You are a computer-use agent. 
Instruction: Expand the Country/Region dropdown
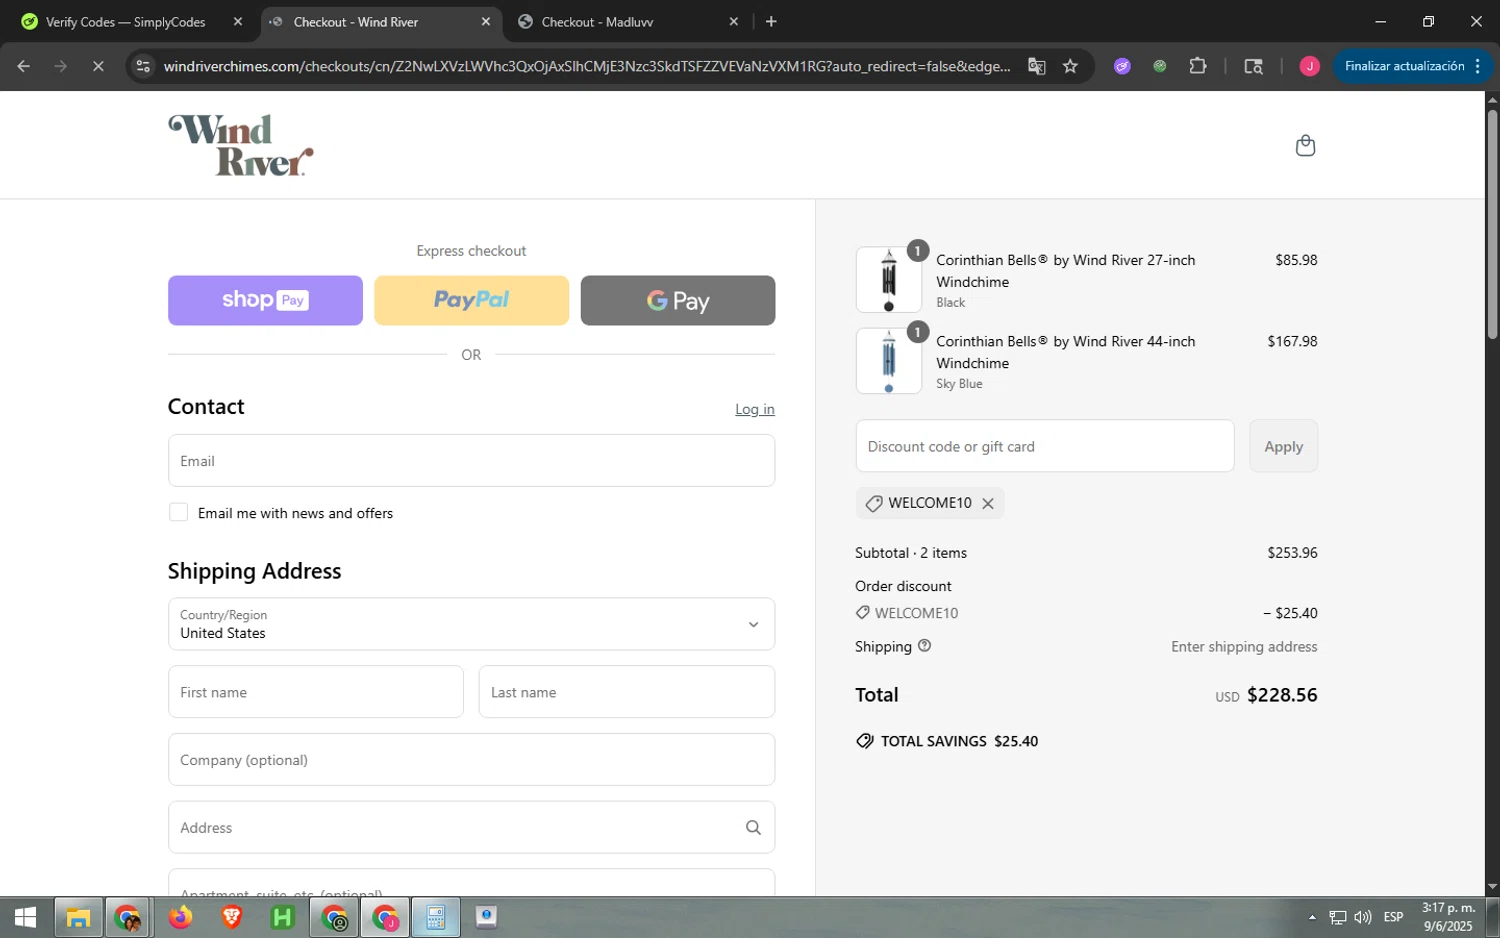(471, 624)
